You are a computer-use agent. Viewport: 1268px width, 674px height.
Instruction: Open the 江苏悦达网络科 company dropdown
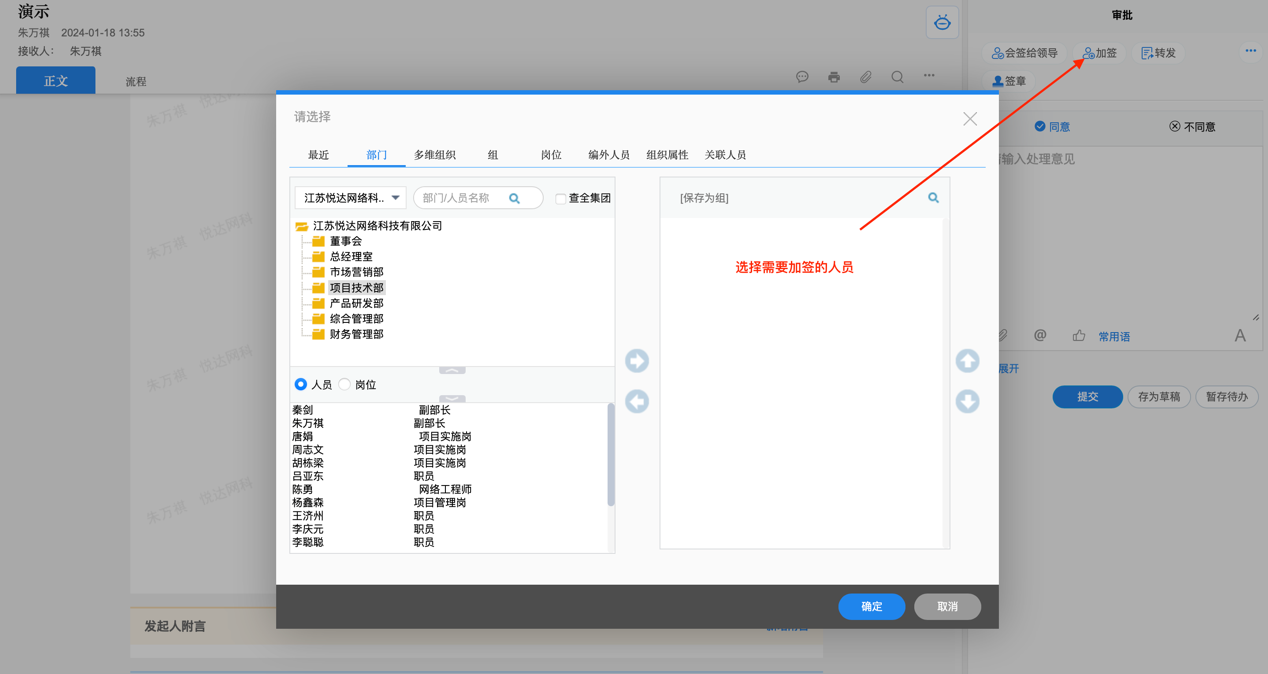[349, 197]
